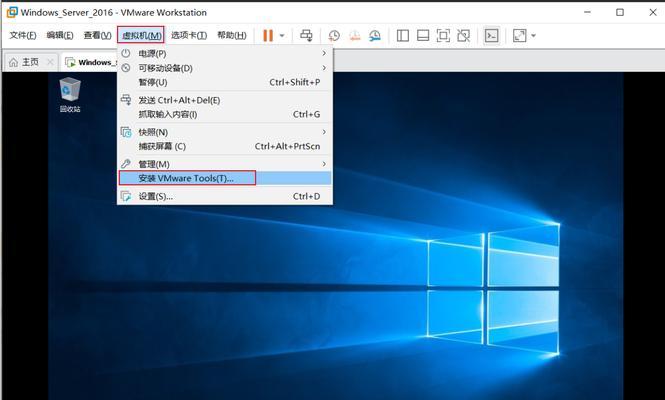Viewport: 665px width, 400px height.
Task: Close the 主页 tab
Action: [50, 62]
